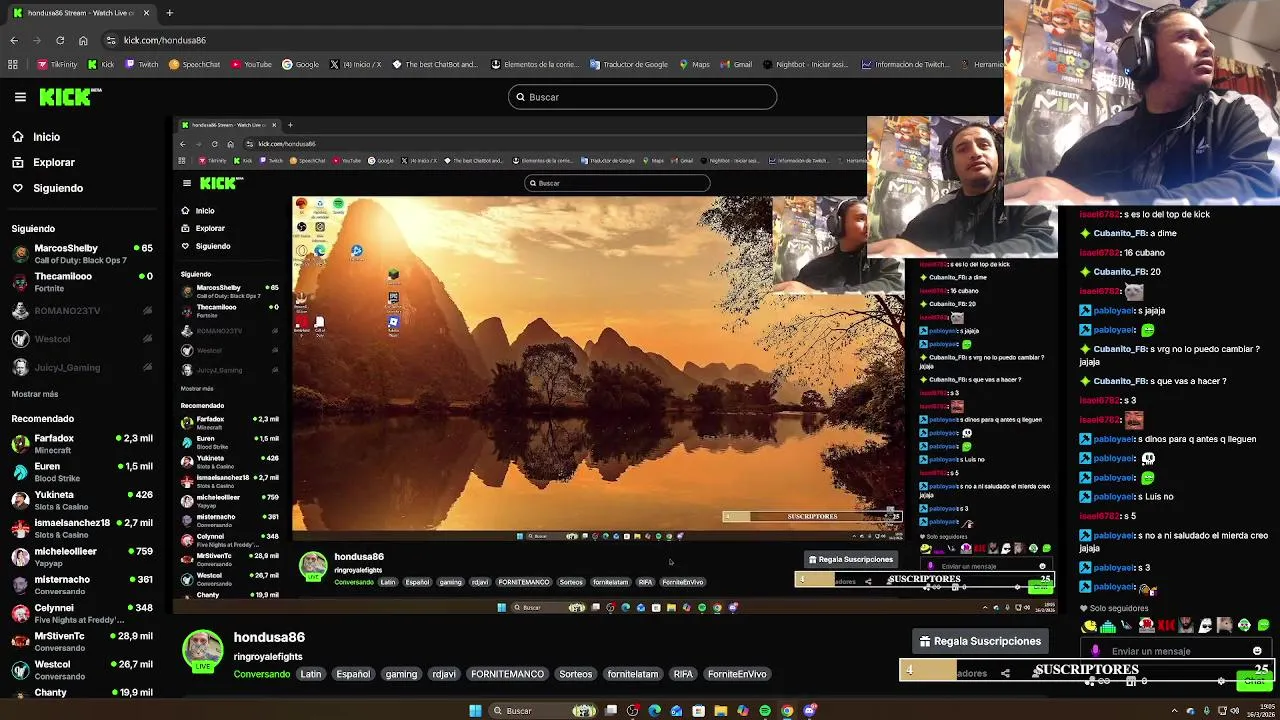This screenshot has height=720, width=1280.
Task: Insert the ghost with sunglasses emote
Action: pyautogui.click(x=1205, y=626)
